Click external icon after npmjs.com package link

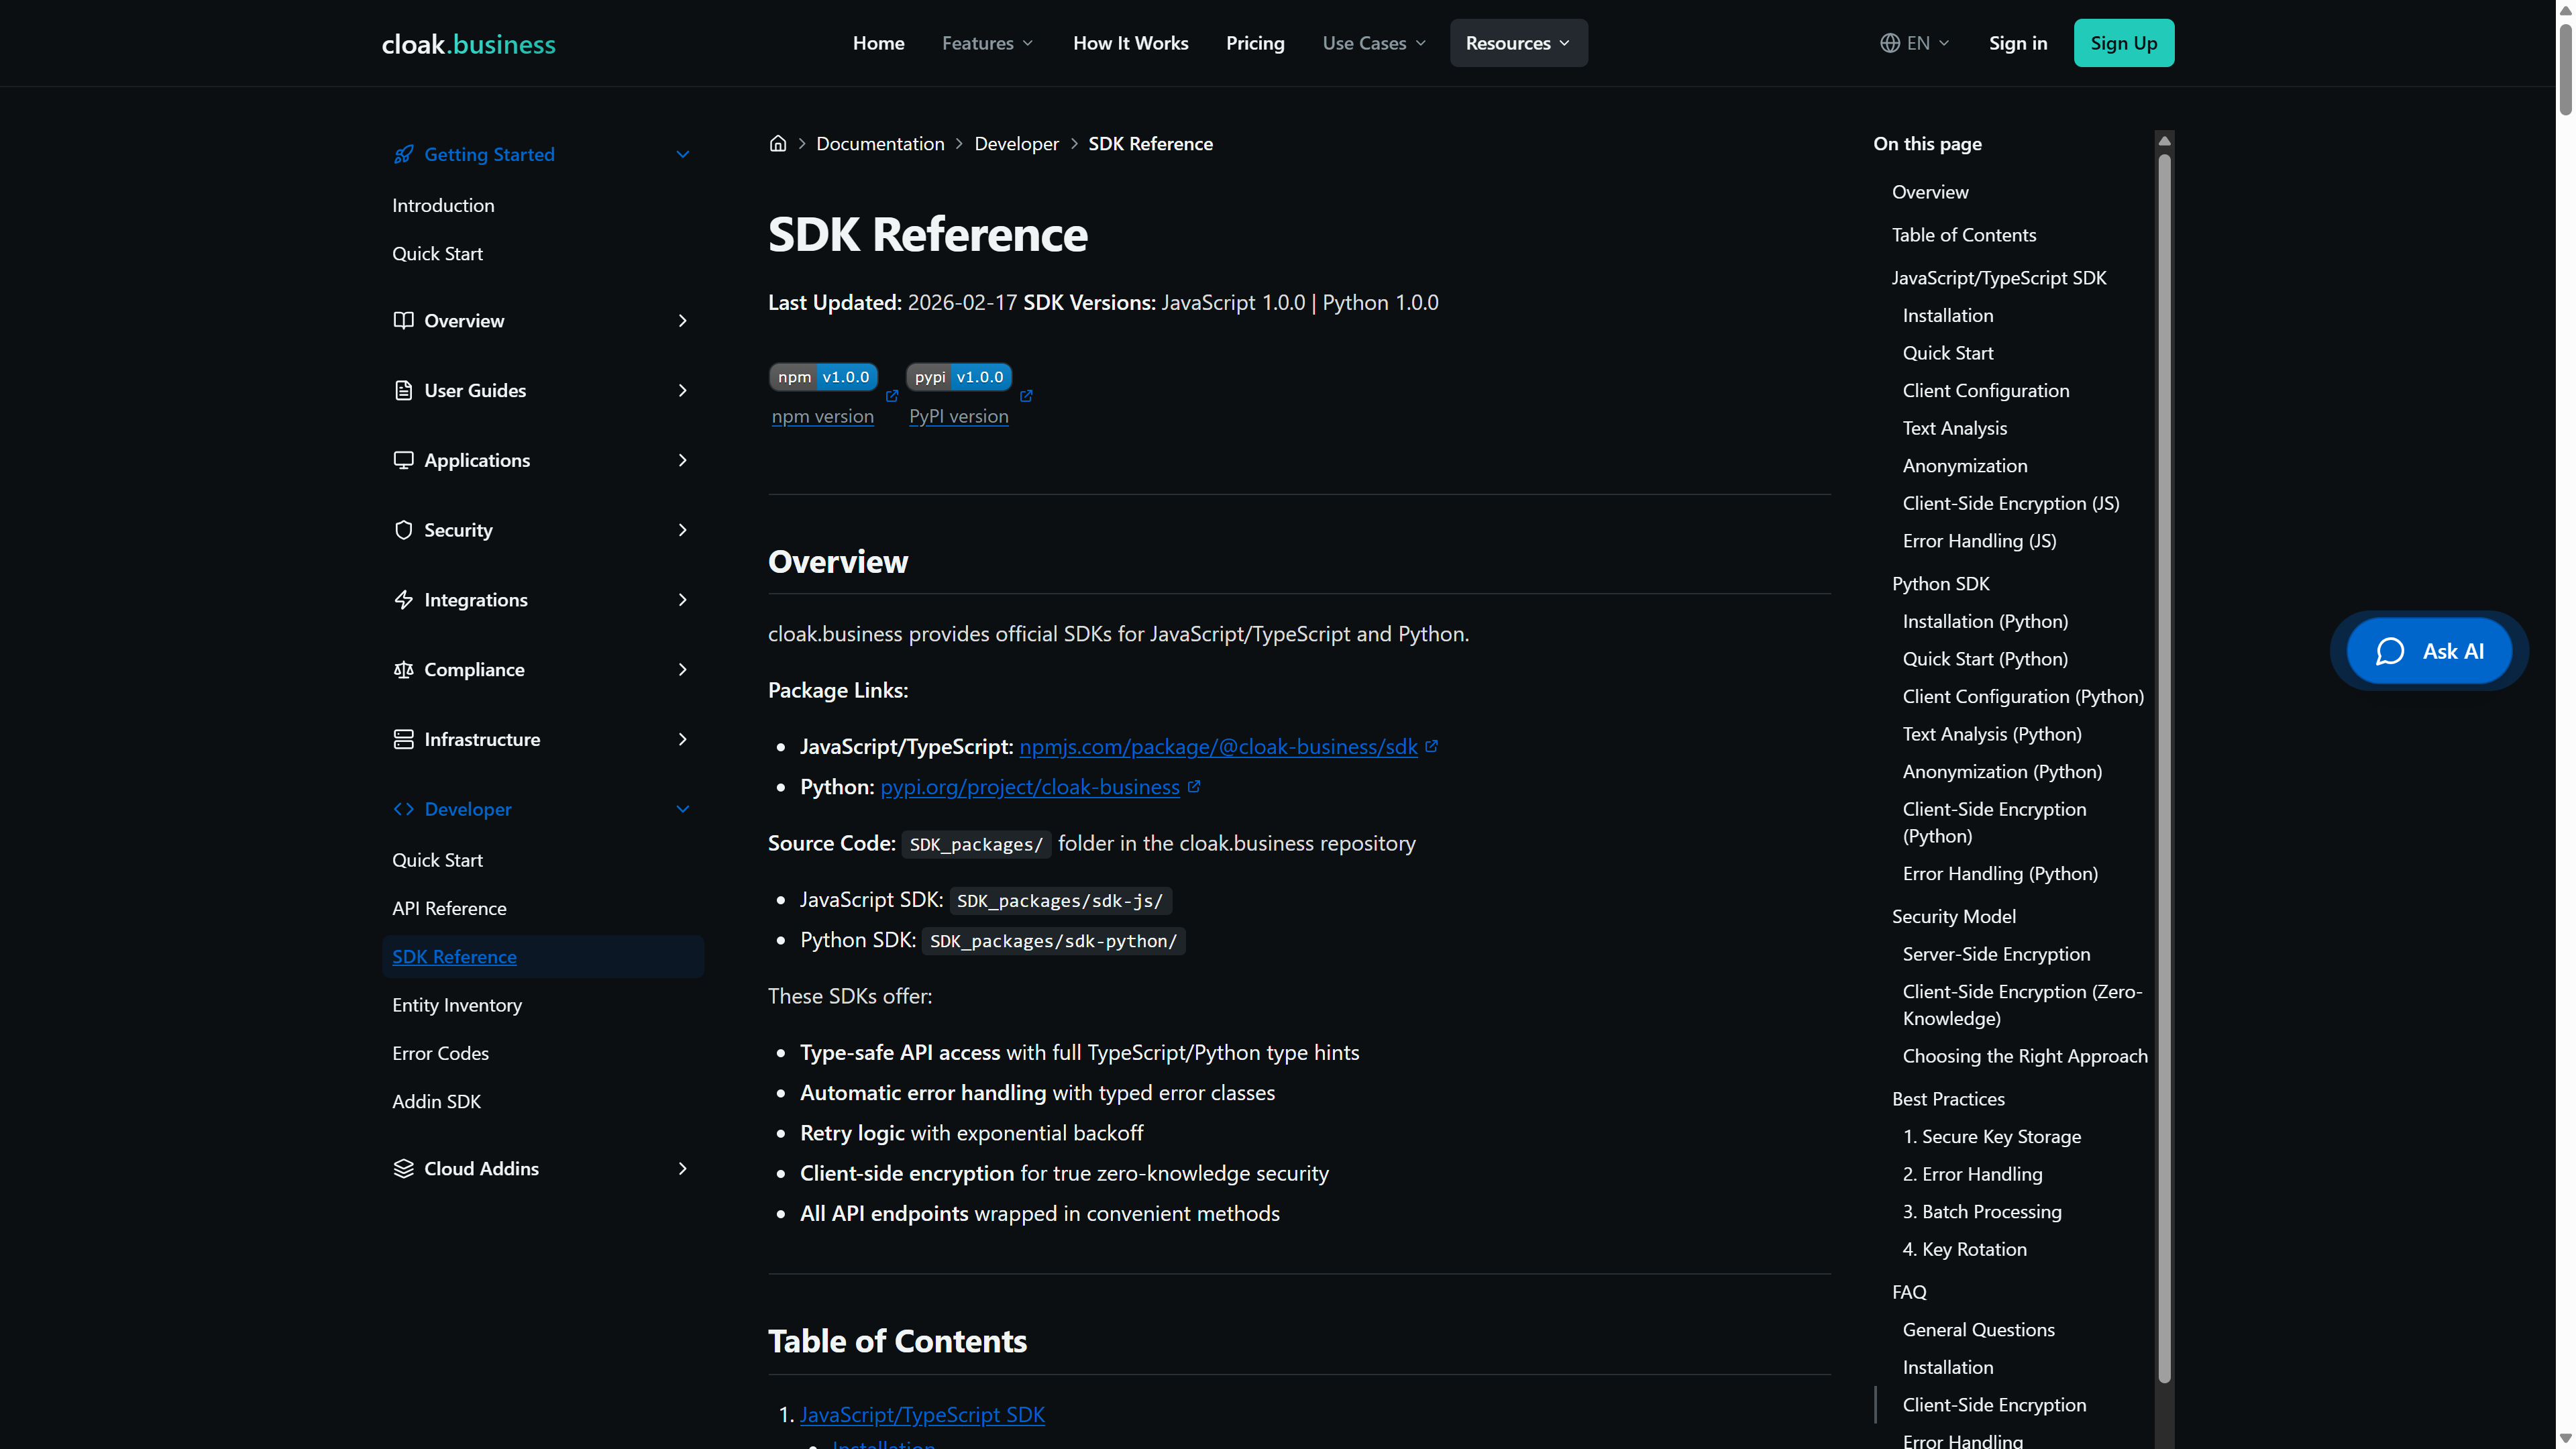coord(1431,746)
